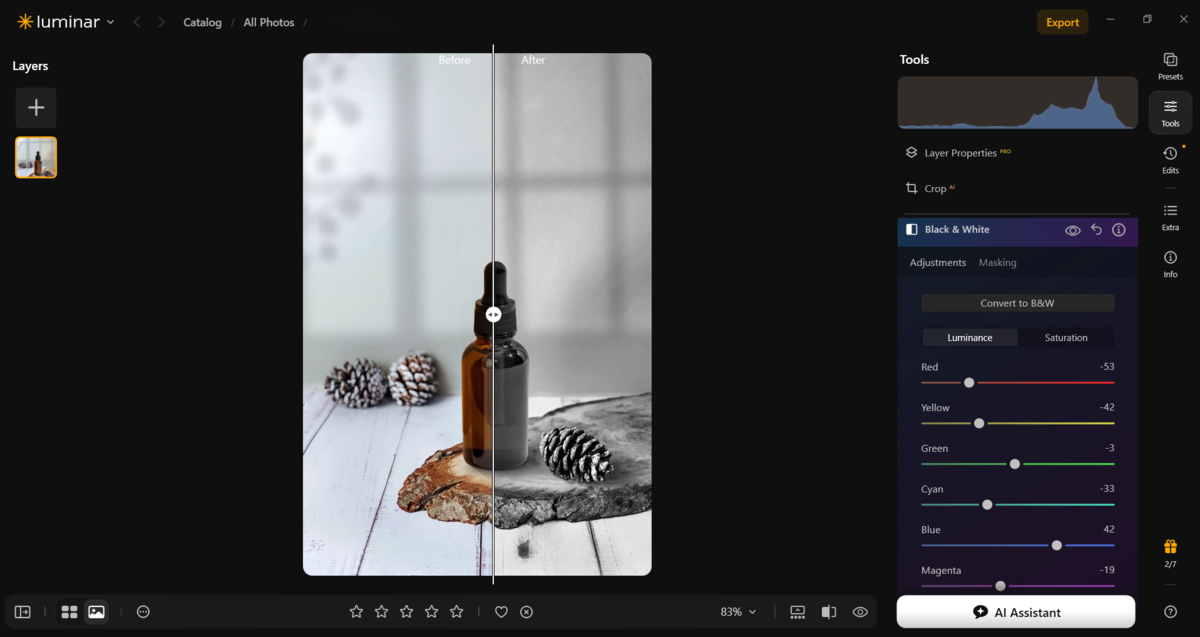Click the Before label
This screenshot has height=637, width=1200.
click(x=454, y=60)
